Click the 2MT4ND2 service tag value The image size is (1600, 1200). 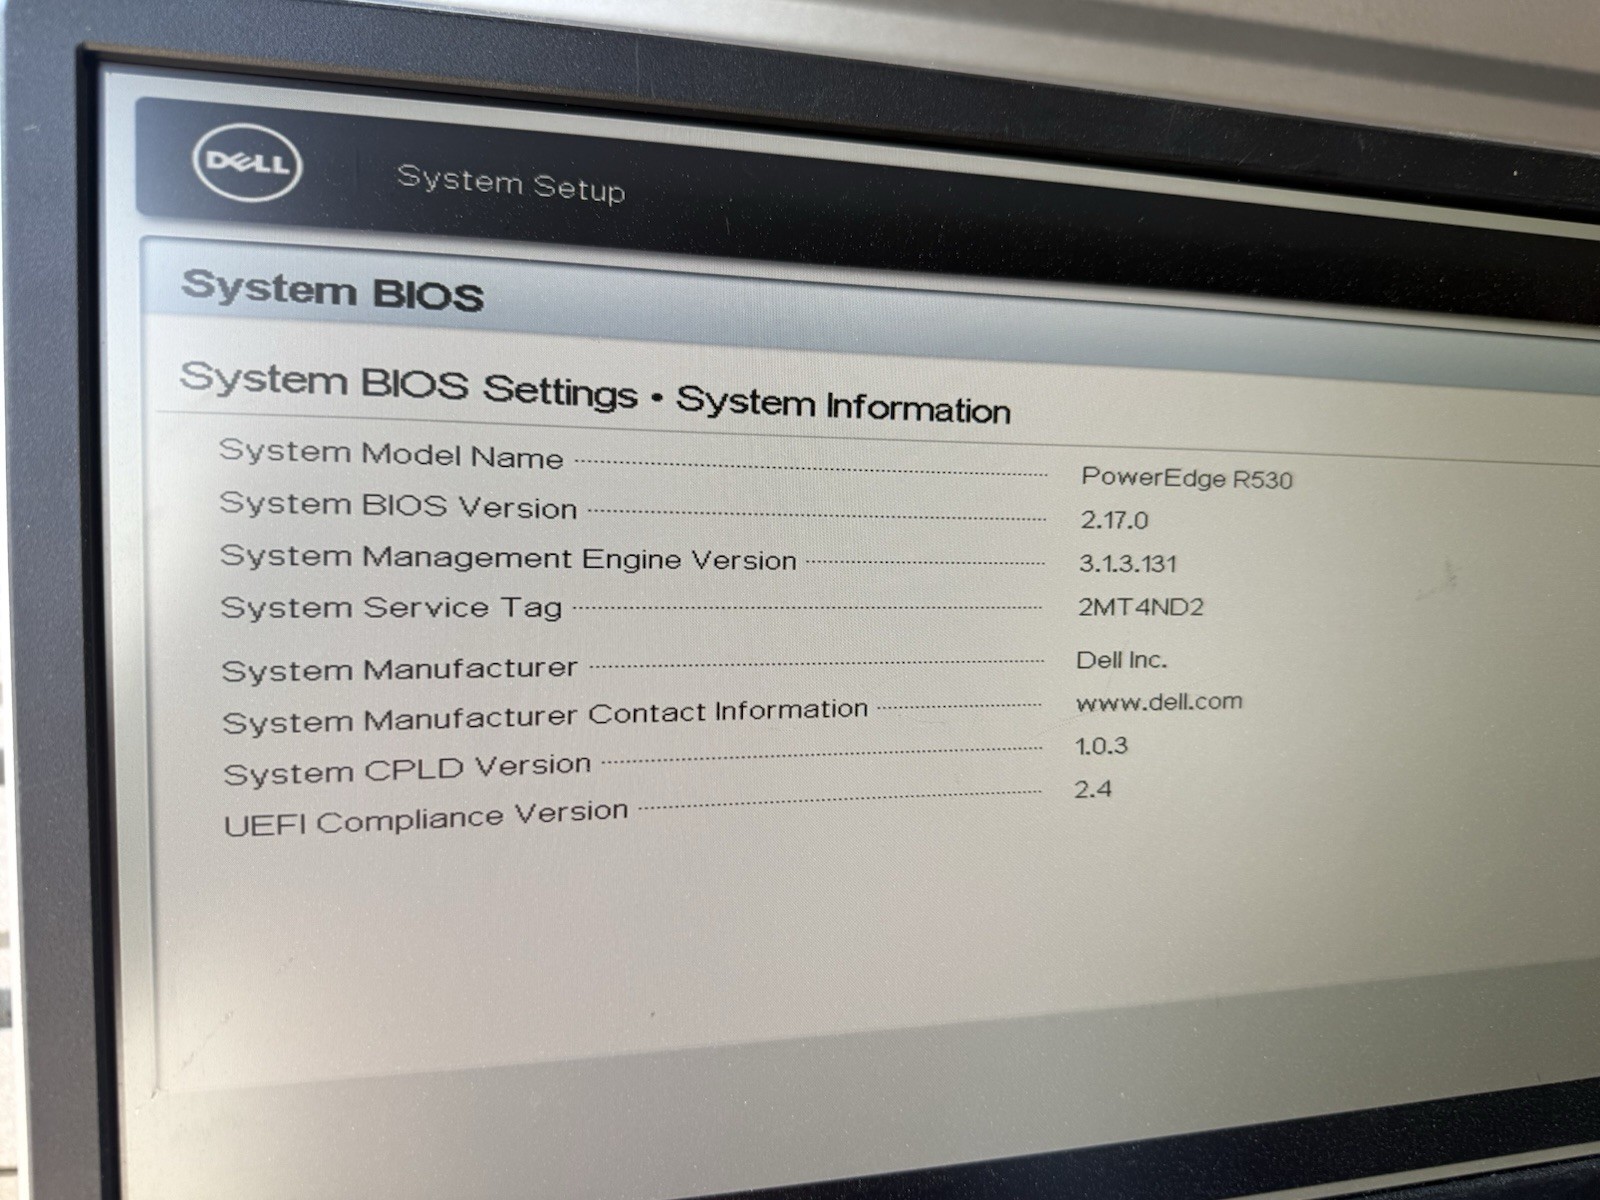click(x=1140, y=606)
